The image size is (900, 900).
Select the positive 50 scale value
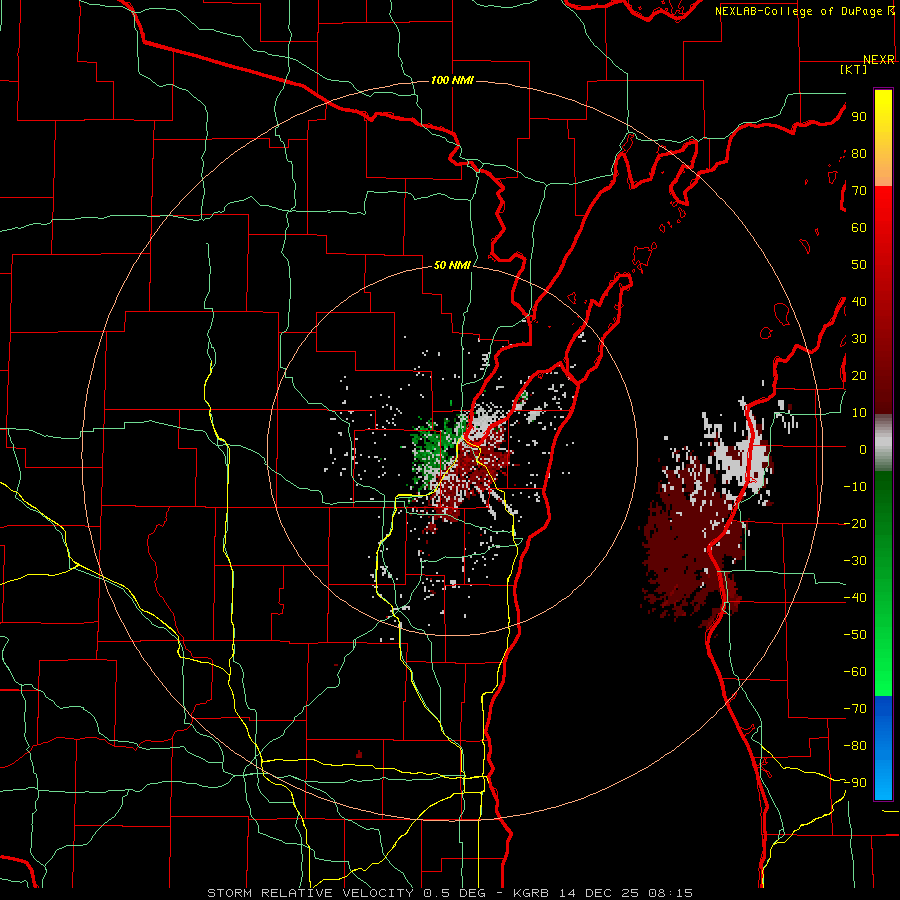tap(859, 265)
